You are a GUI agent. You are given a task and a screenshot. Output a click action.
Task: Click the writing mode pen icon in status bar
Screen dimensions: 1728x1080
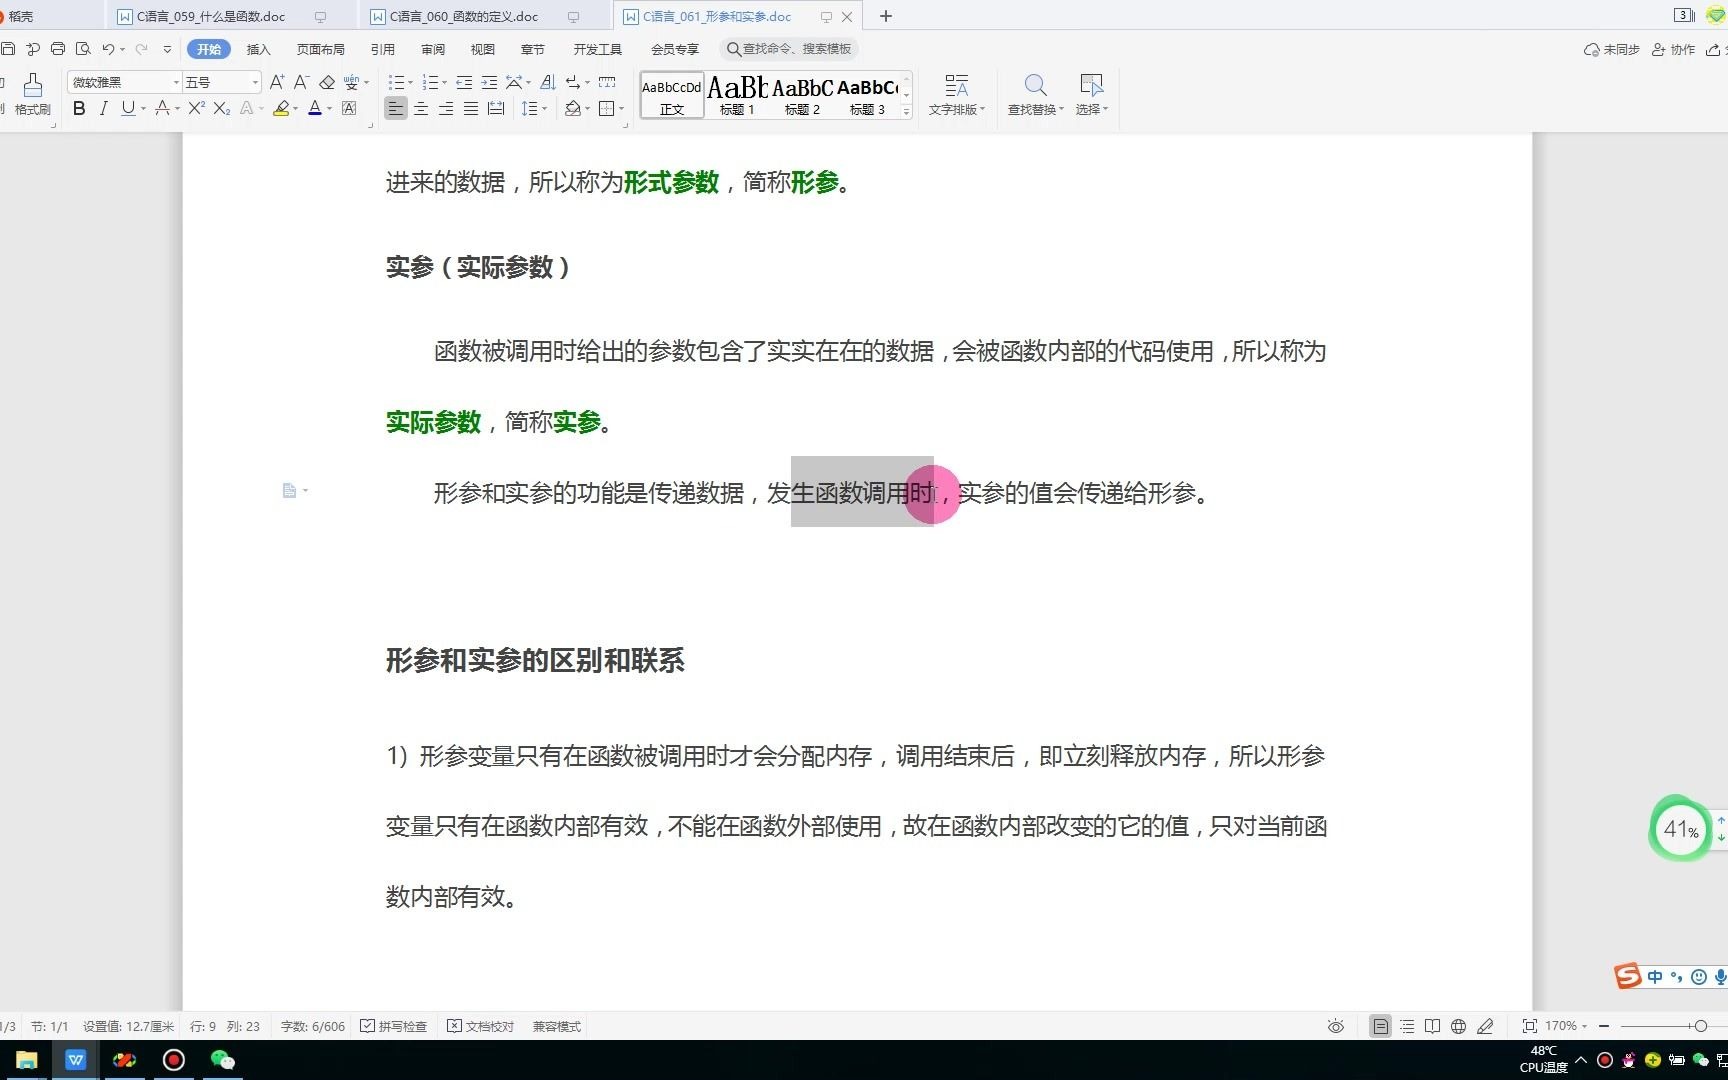1485,1026
